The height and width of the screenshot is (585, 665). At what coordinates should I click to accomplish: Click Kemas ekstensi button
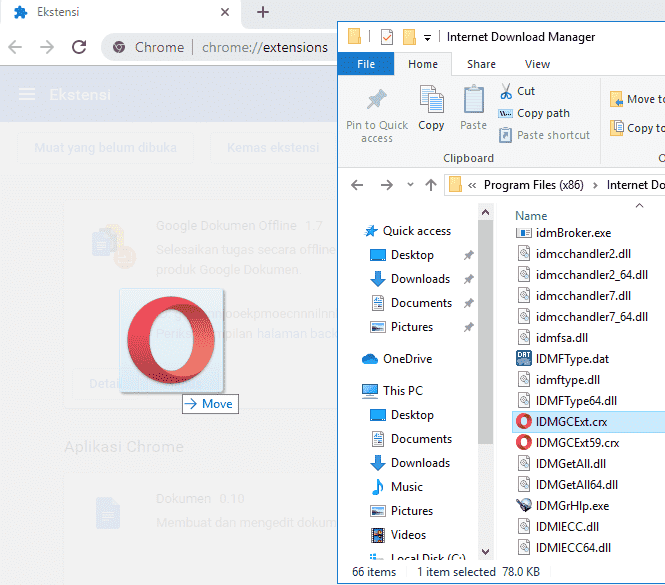pyautogui.click(x=273, y=148)
